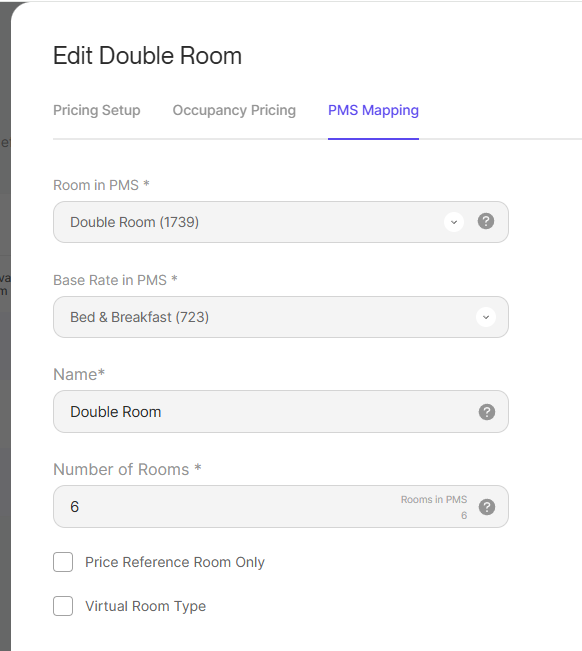Open the Bed & Breakfast (723) dropdown
Viewport: 582px width, 651px height.
(281, 317)
